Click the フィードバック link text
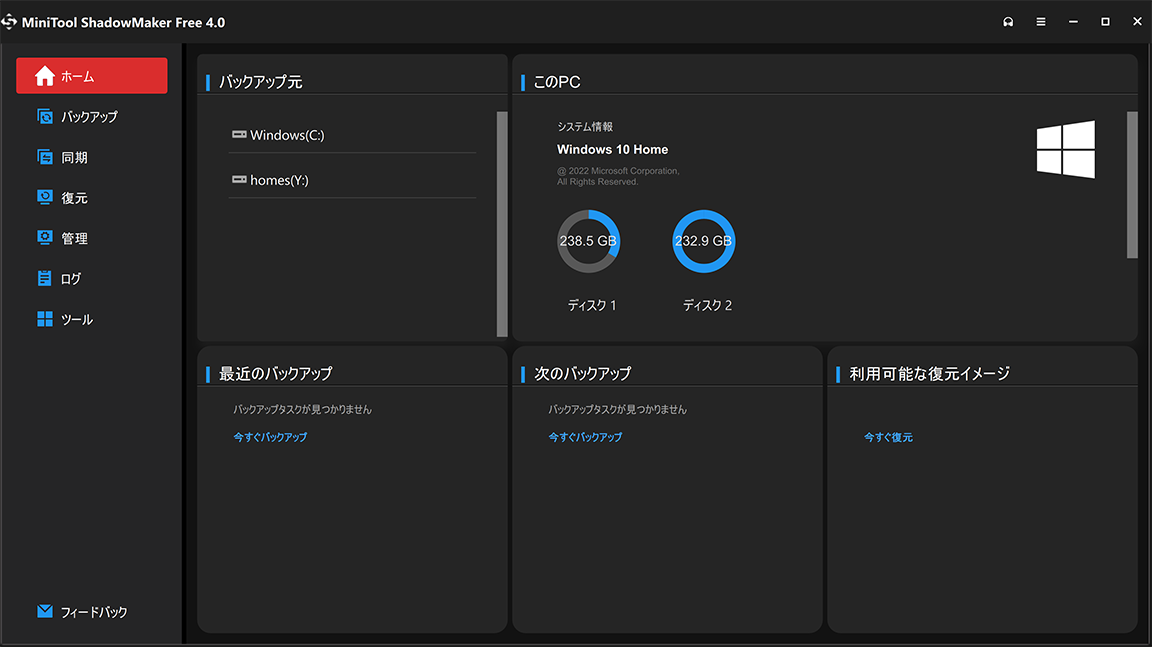Viewport: 1152px width, 647px height. point(94,612)
